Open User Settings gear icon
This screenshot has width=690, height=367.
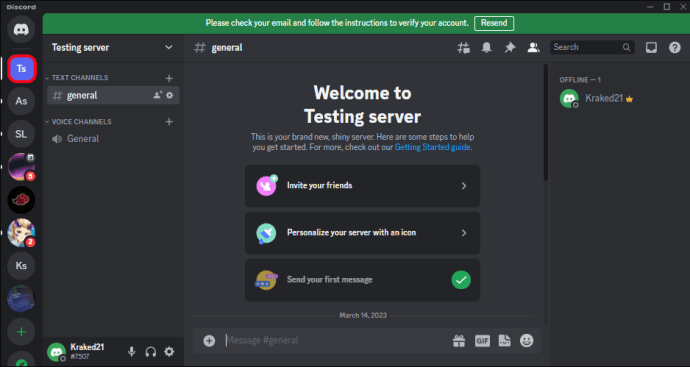click(x=169, y=352)
